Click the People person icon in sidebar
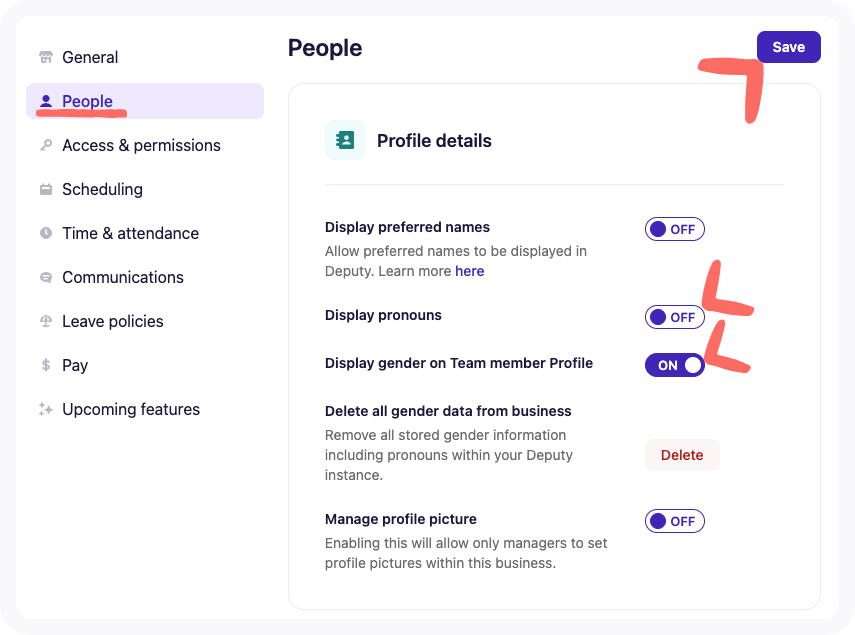Screen dimensions: 855x635 pos(45,101)
